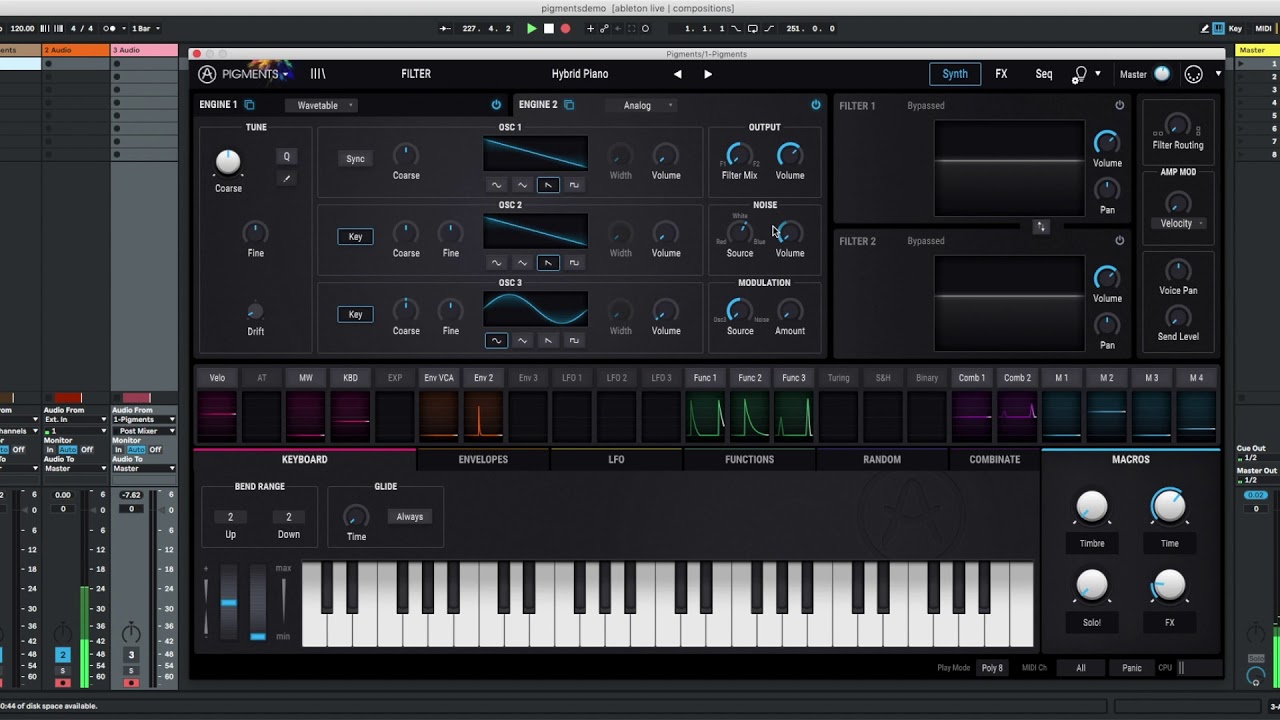The image size is (1280, 720).
Task: Click the Ableton tempo field 120.00
Action: click(x=22, y=29)
